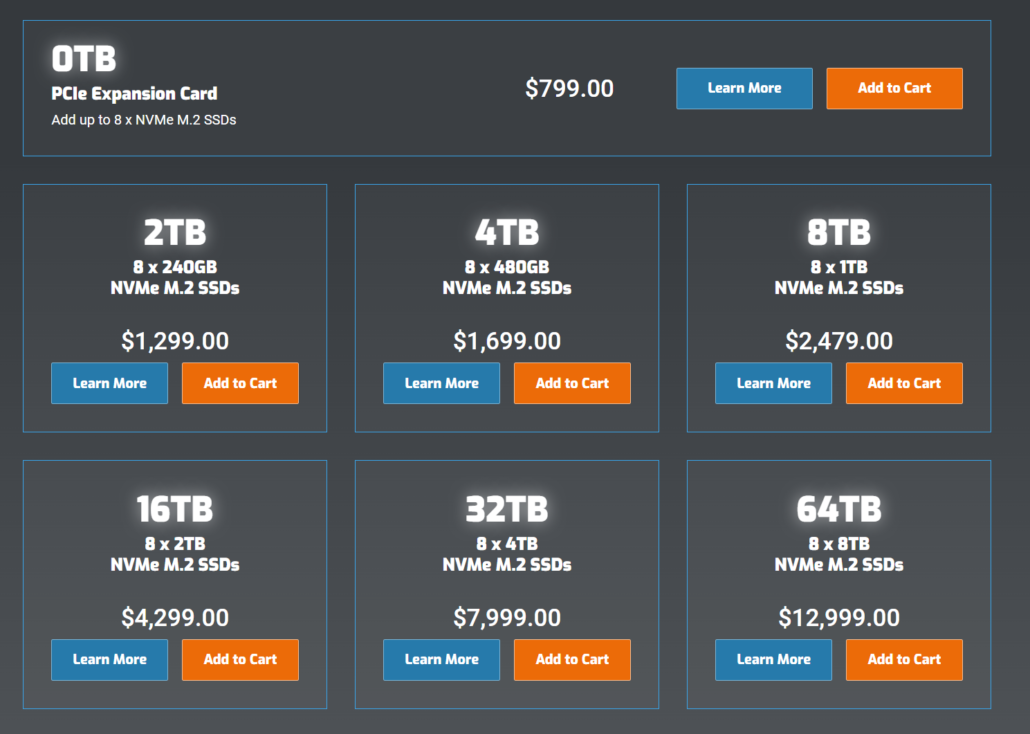Viewport: 1030px width, 734px height.
Task: Add the 4TB $1,699.00 option to cart
Action: tap(572, 383)
